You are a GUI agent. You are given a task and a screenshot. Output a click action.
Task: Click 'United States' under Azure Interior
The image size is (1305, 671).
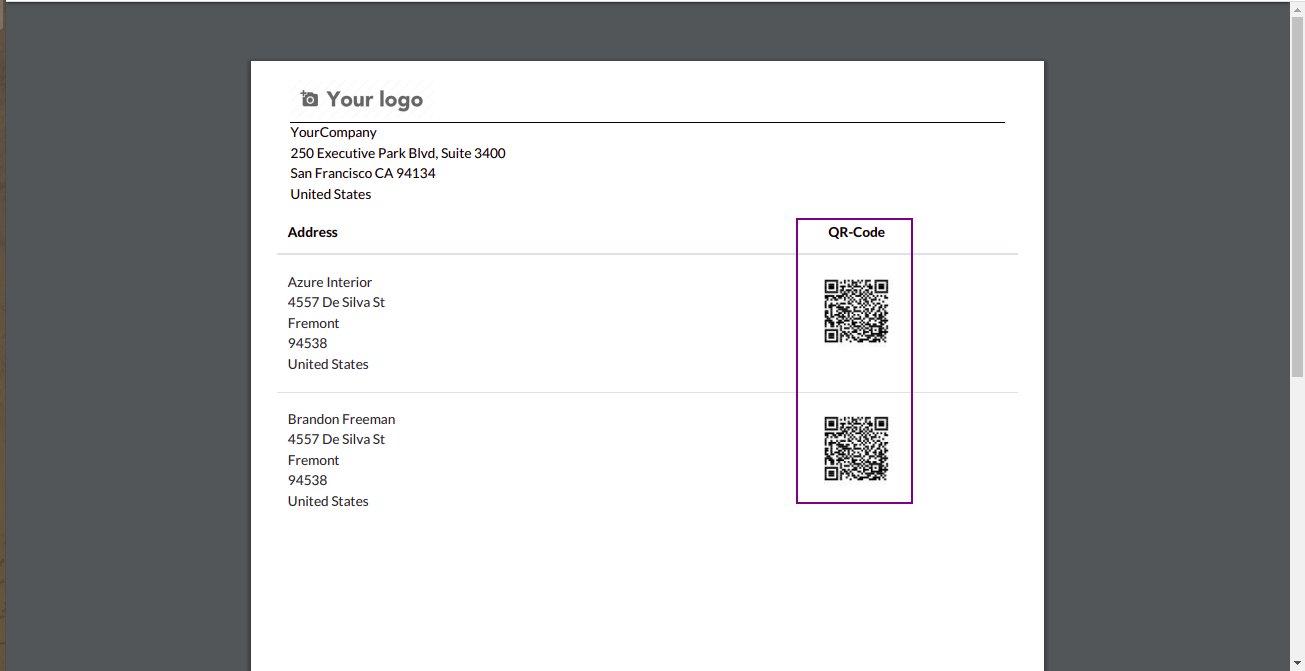328,364
